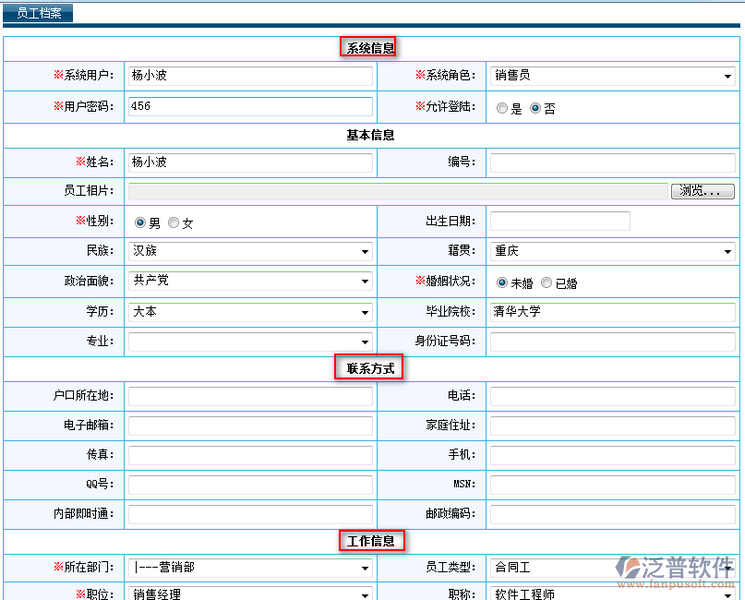Click the 浏览 button for employee photo
Image resolution: width=745 pixels, height=600 pixels.
tap(706, 191)
